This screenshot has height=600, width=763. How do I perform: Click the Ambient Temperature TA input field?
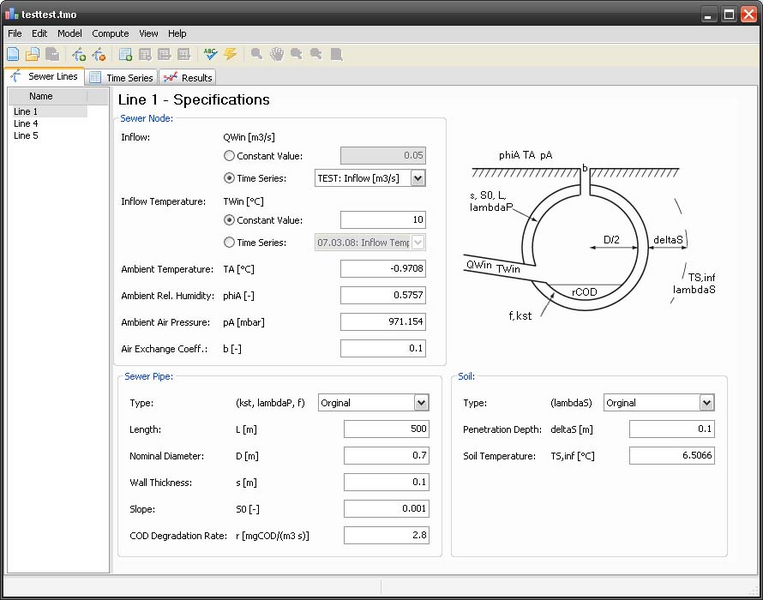click(x=383, y=269)
